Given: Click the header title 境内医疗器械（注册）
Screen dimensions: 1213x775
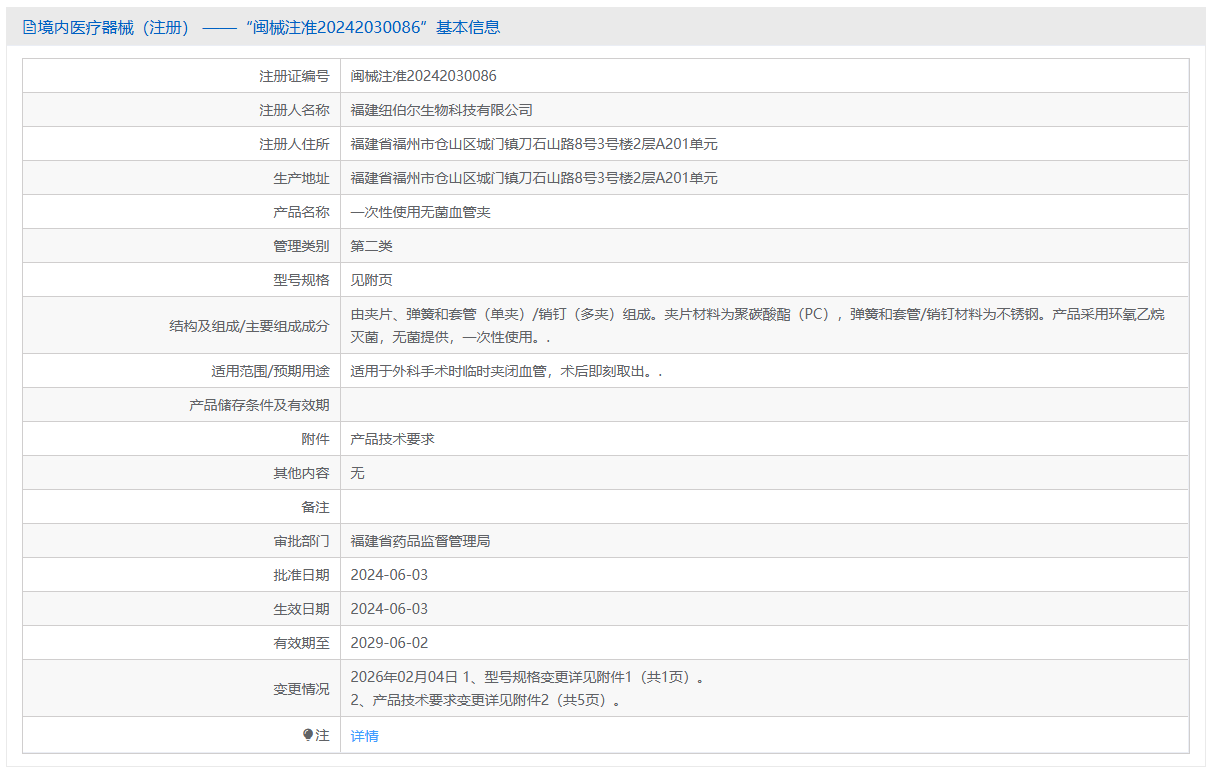Looking at the screenshot, I should click(114, 27).
